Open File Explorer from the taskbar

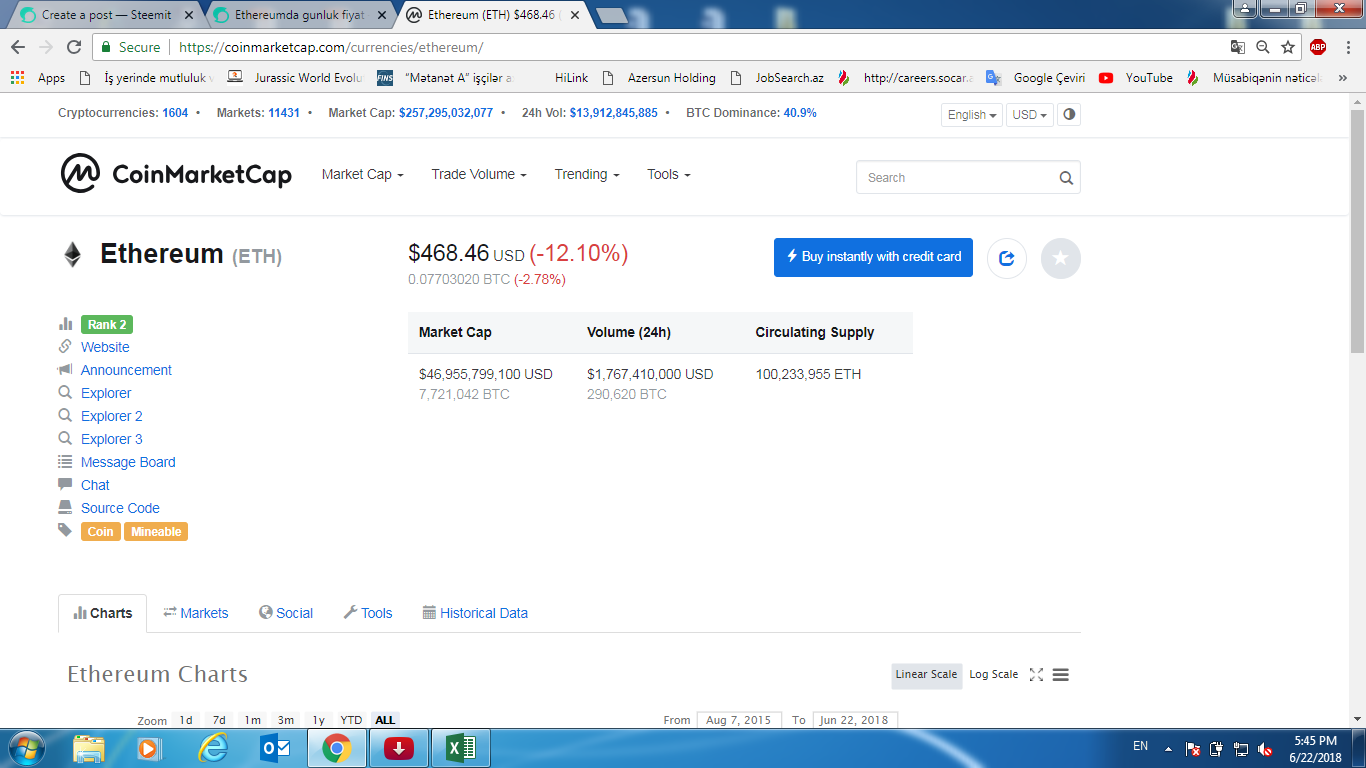[89, 748]
